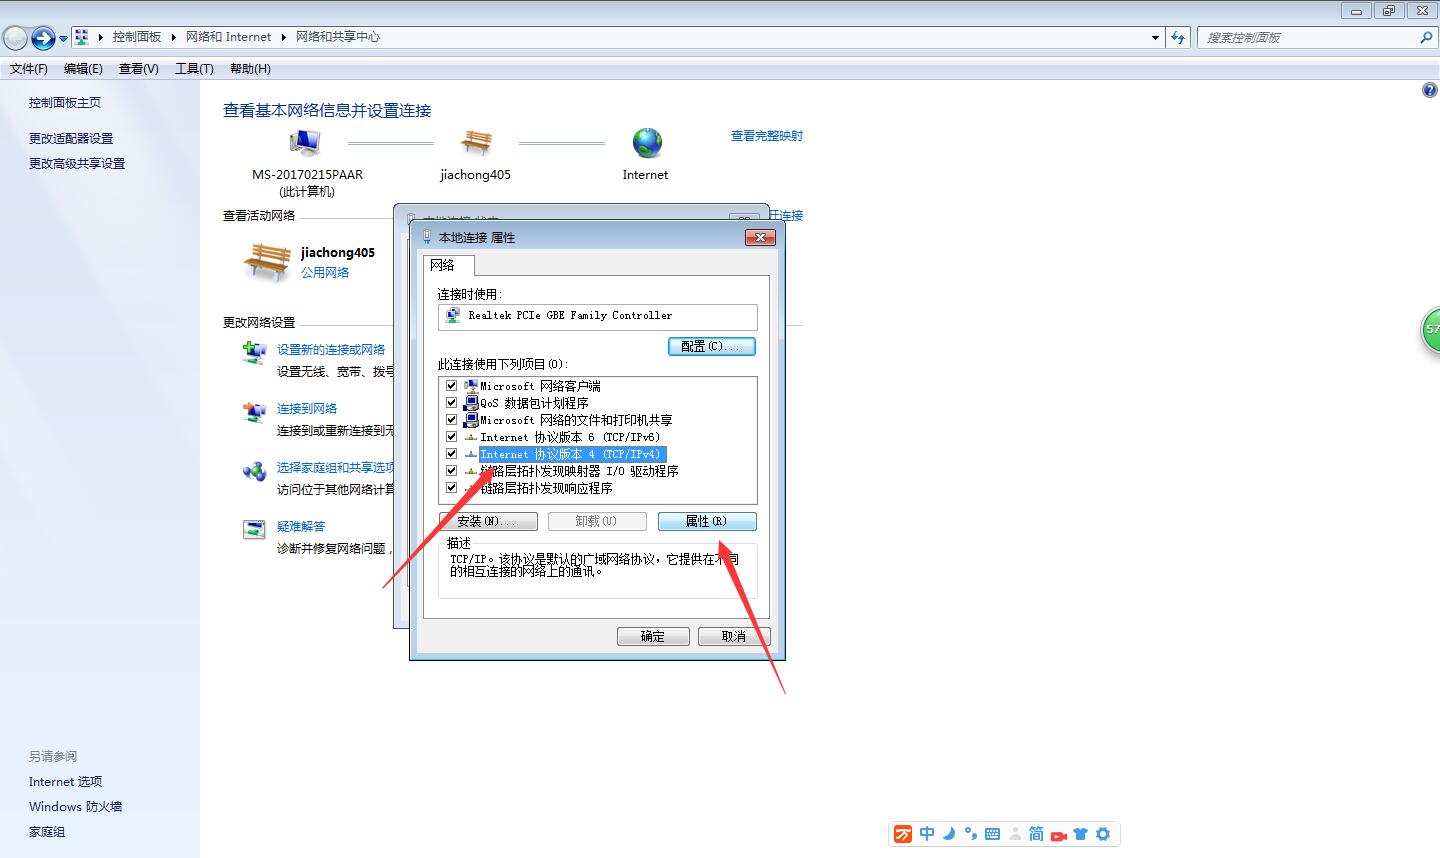Image resolution: width=1440 pixels, height=858 pixels.
Task: Click 取消 in properties dialog
Action: [x=734, y=637]
